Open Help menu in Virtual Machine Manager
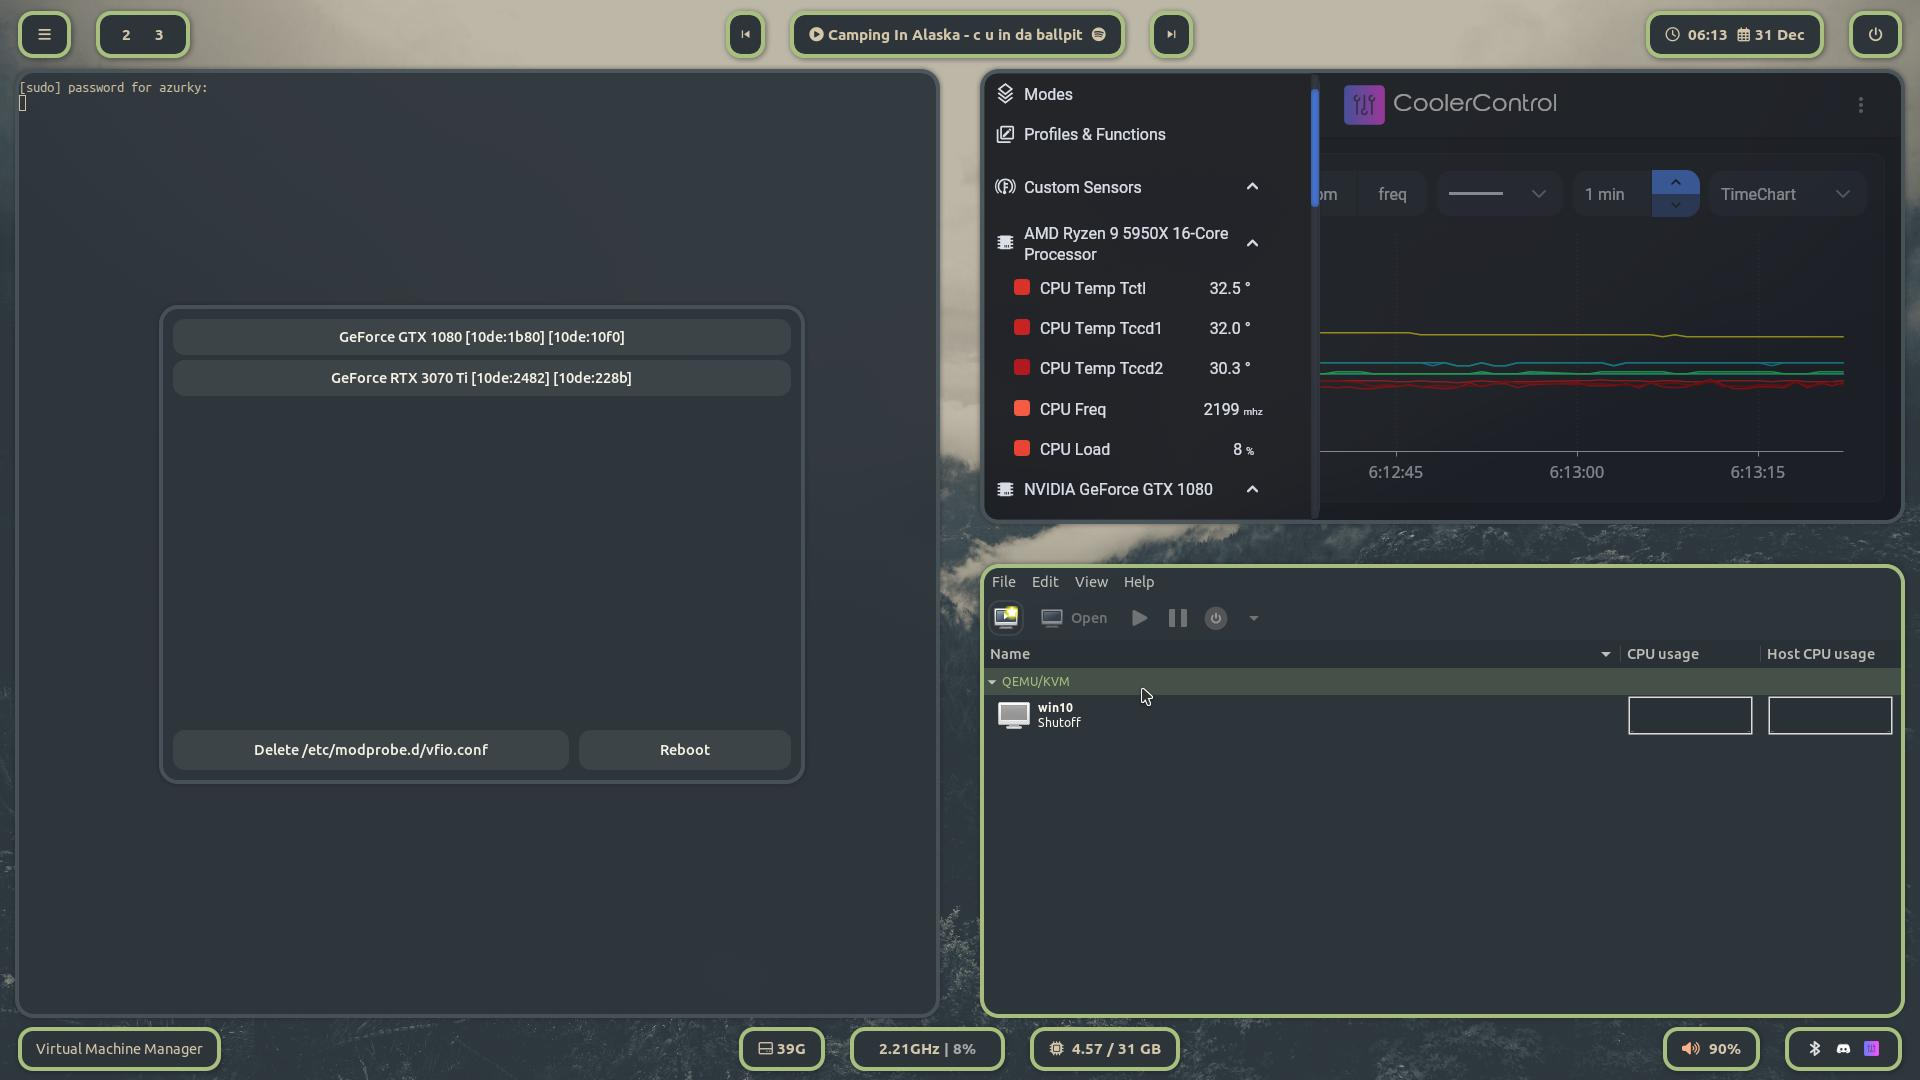 [x=1138, y=582]
